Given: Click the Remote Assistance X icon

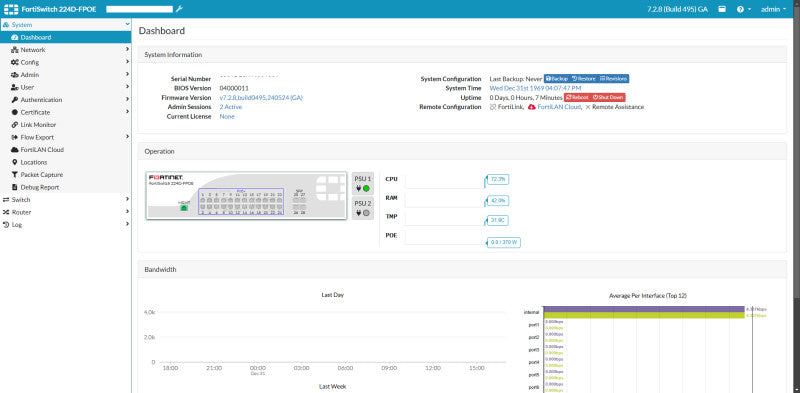Looking at the screenshot, I should coord(588,107).
